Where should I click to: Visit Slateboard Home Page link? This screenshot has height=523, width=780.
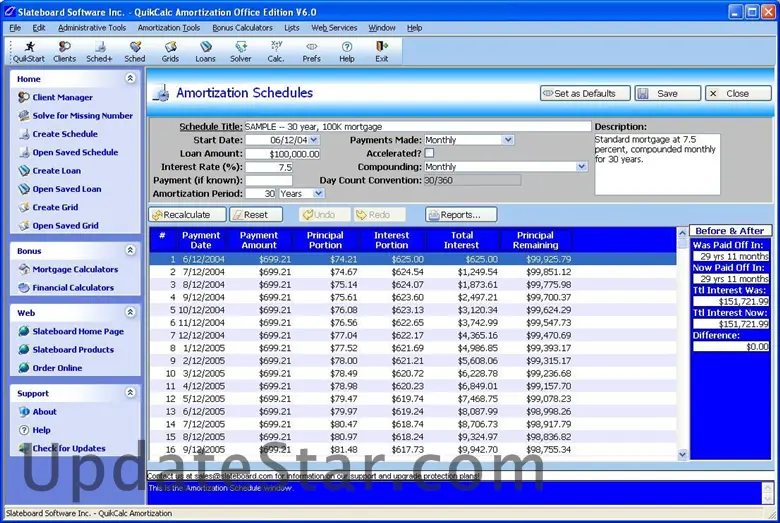point(71,331)
